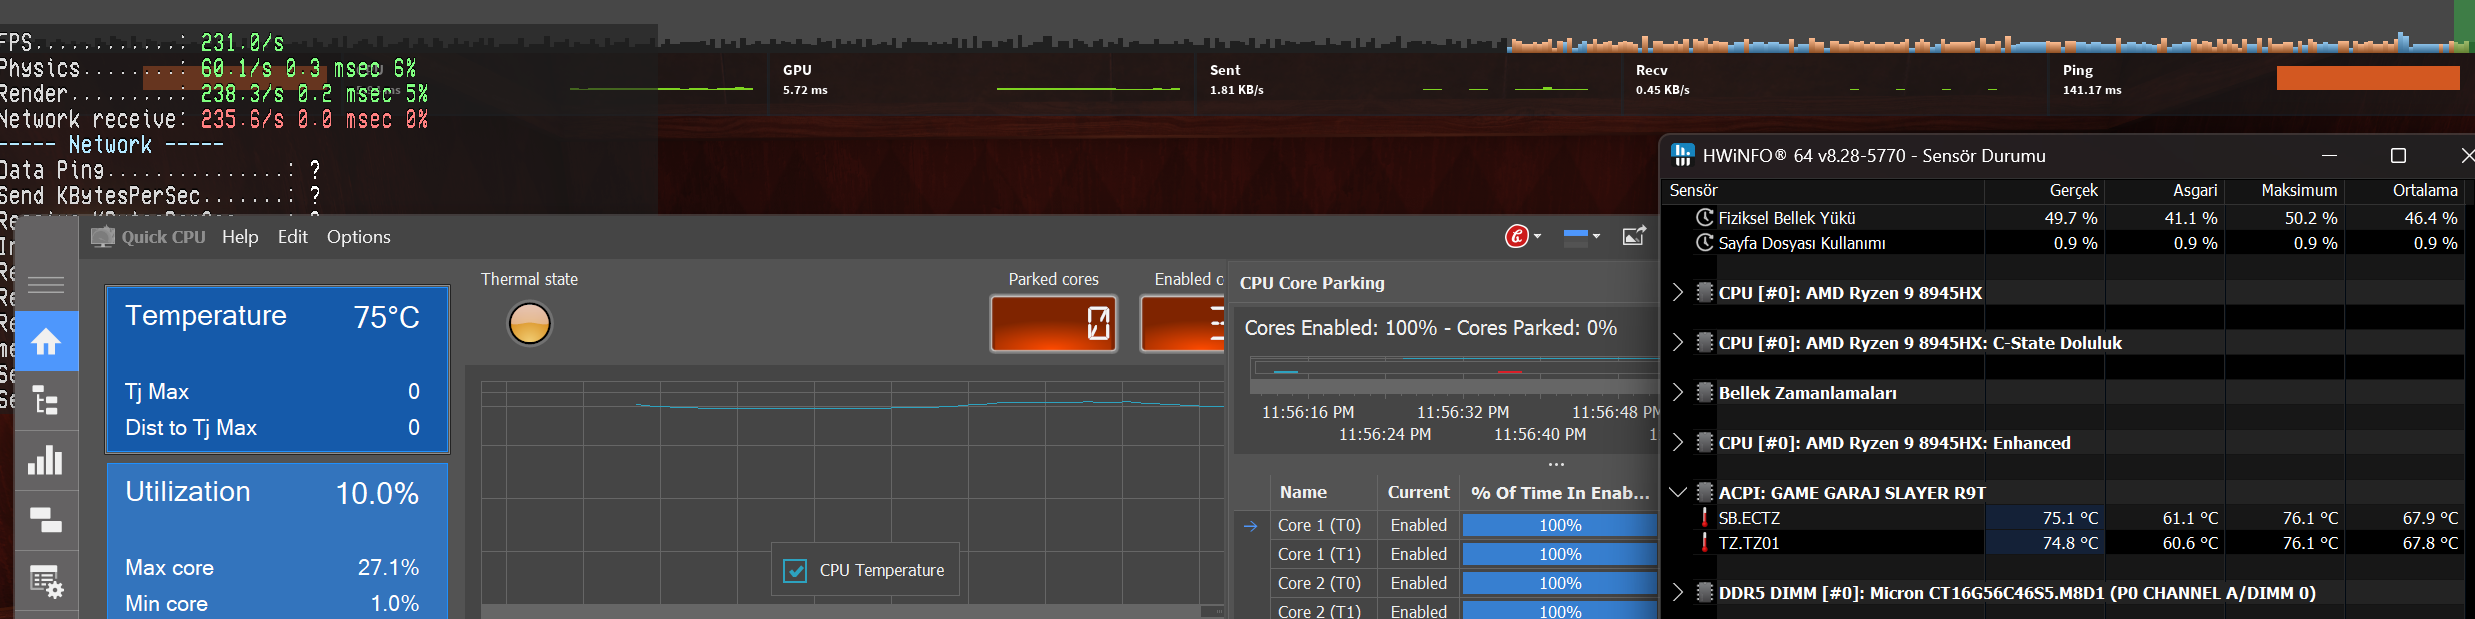Open the list-with-gear settings icon in sidebar
2475x619 pixels.
(x=46, y=581)
